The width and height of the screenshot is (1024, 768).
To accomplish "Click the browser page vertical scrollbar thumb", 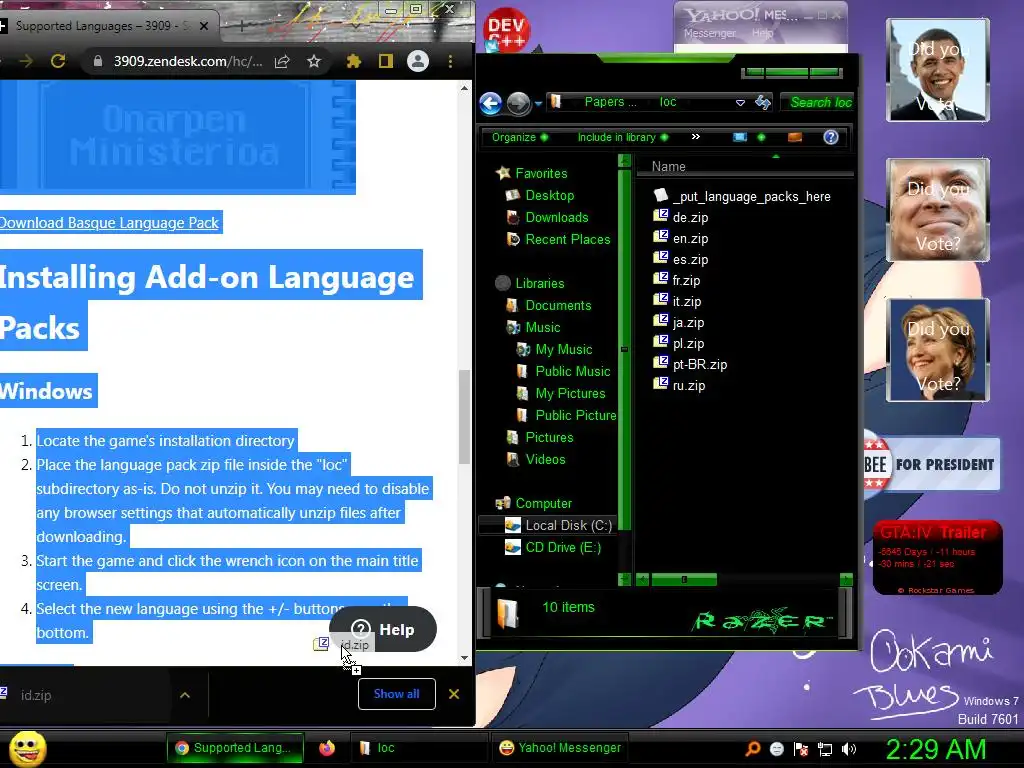I will point(464,417).
